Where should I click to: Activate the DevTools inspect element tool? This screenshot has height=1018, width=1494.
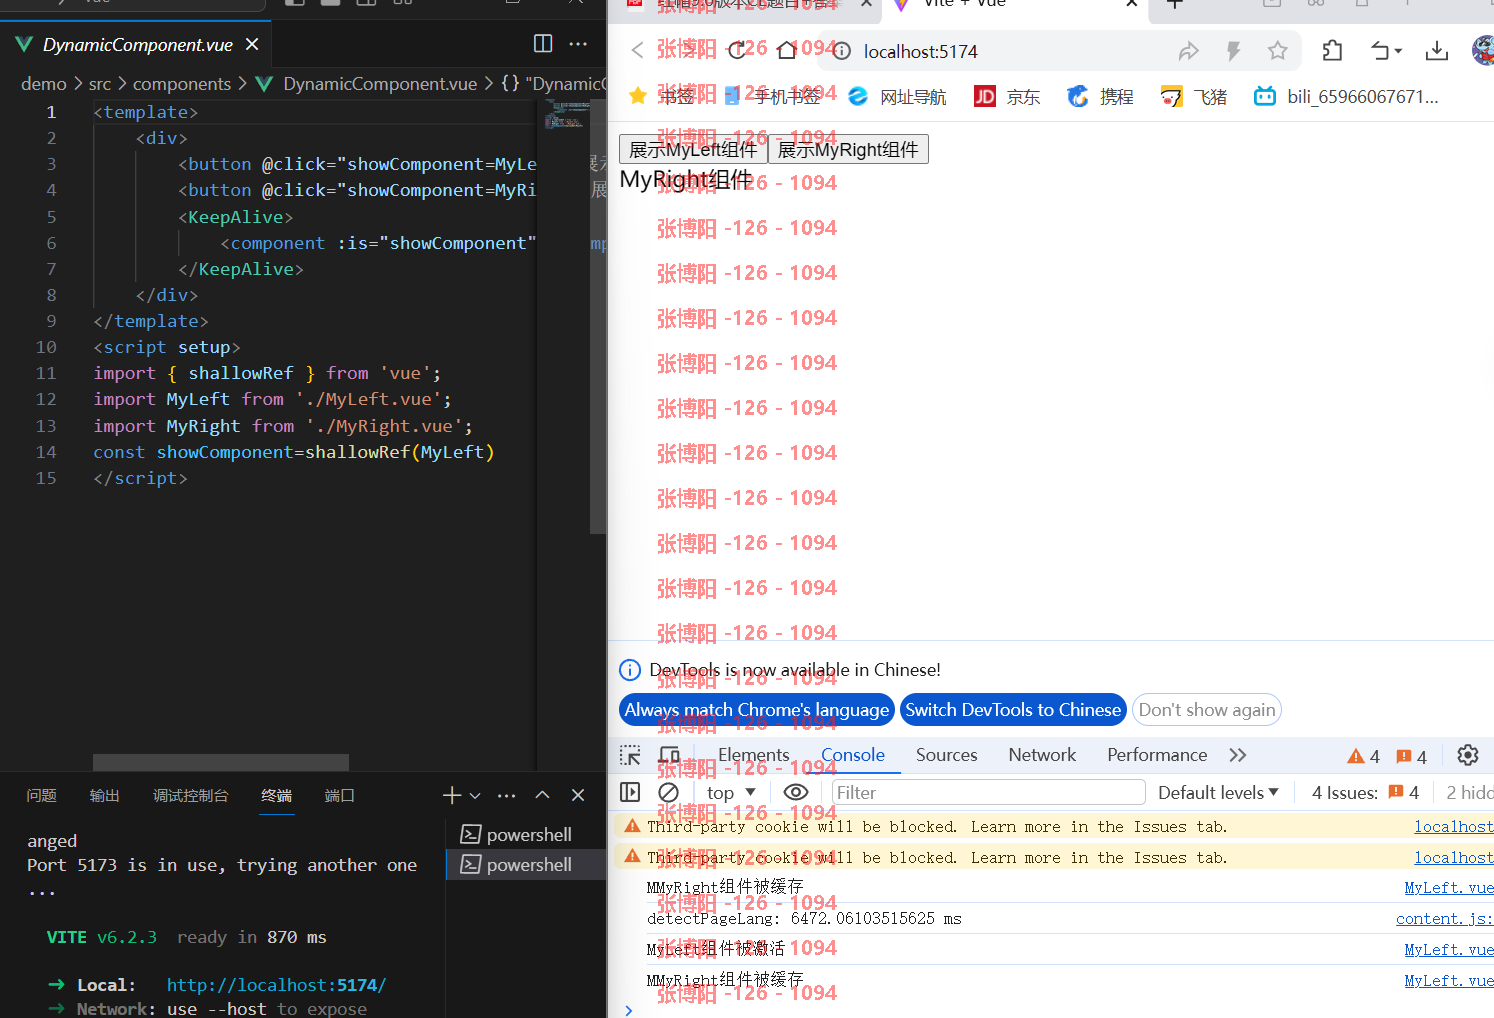(x=630, y=755)
